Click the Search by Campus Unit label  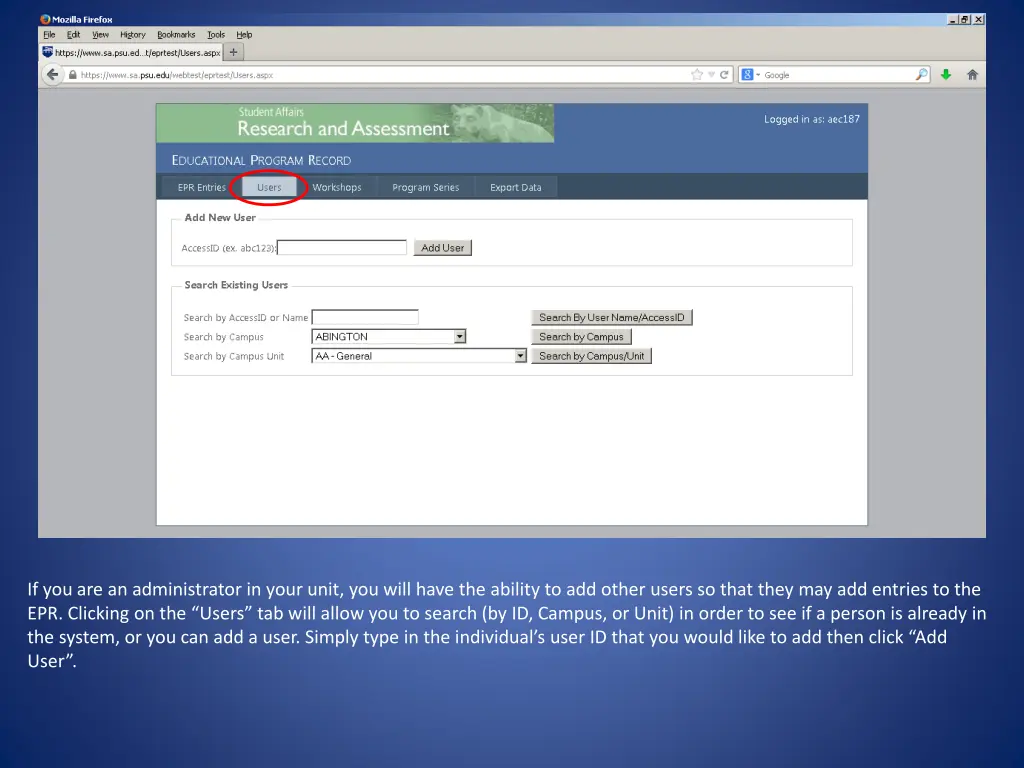pos(234,356)
